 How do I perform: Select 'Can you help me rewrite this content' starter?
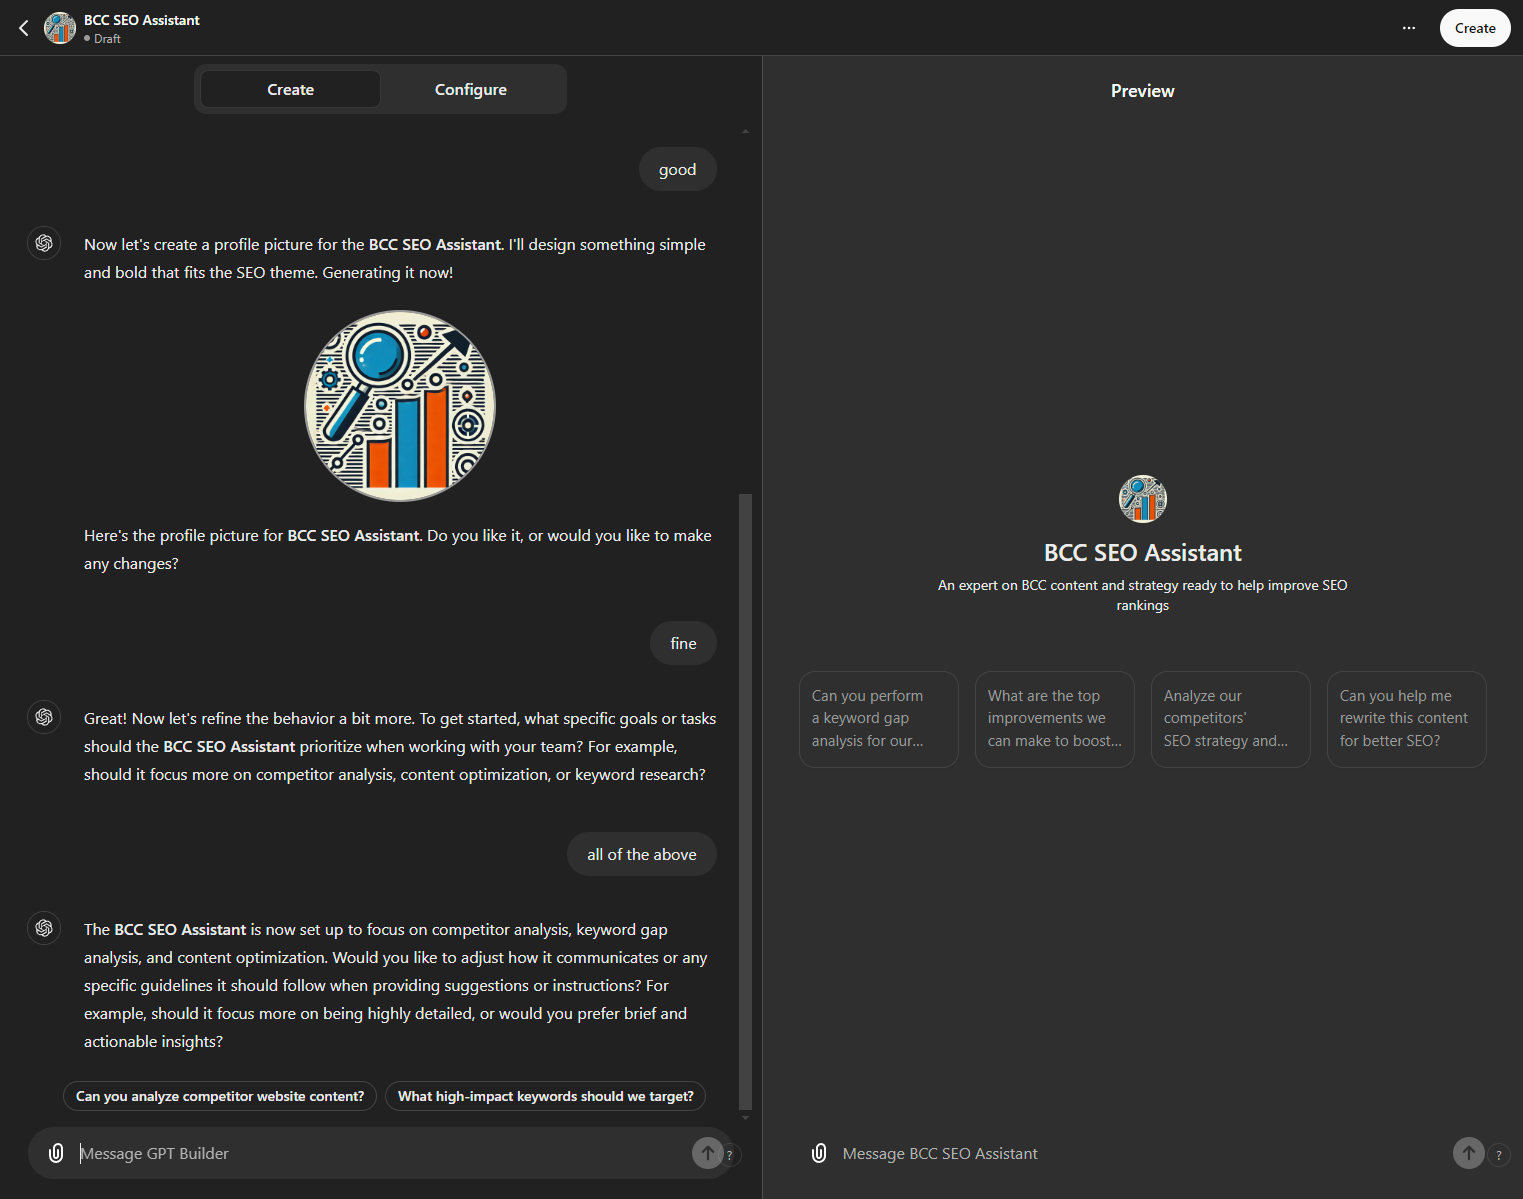[x=1407, y=719]
